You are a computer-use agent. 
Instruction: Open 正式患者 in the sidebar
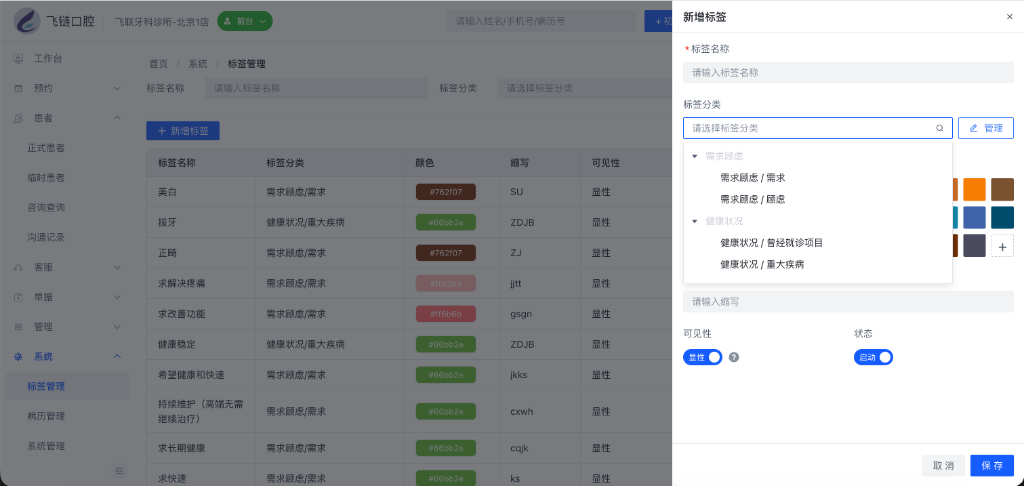(46, 148)
